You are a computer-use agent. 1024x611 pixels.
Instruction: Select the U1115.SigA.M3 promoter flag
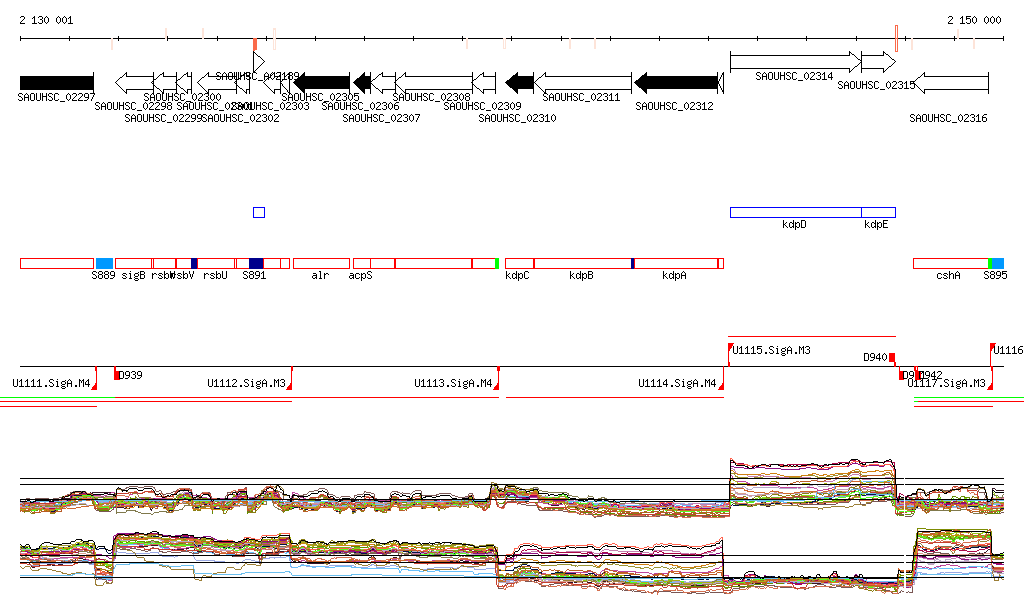pyautogui.click(x=730, y=354)
